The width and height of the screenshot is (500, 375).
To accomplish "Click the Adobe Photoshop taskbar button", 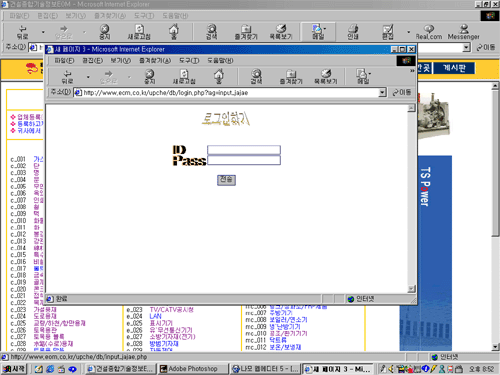I will [193, 369].
